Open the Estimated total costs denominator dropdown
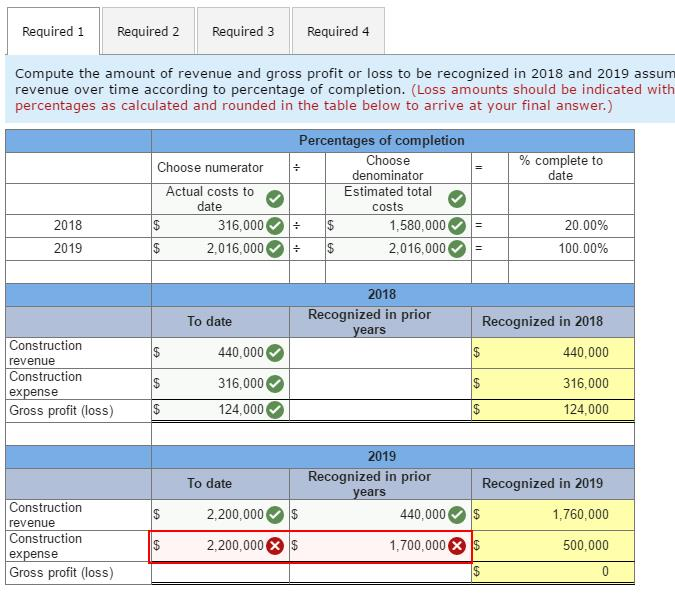675x596 pixels. 398,199
